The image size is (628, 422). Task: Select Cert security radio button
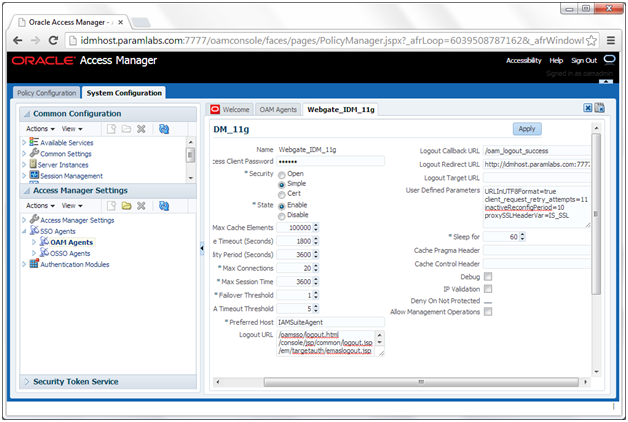pyautogui.click(x=282, y=195)
